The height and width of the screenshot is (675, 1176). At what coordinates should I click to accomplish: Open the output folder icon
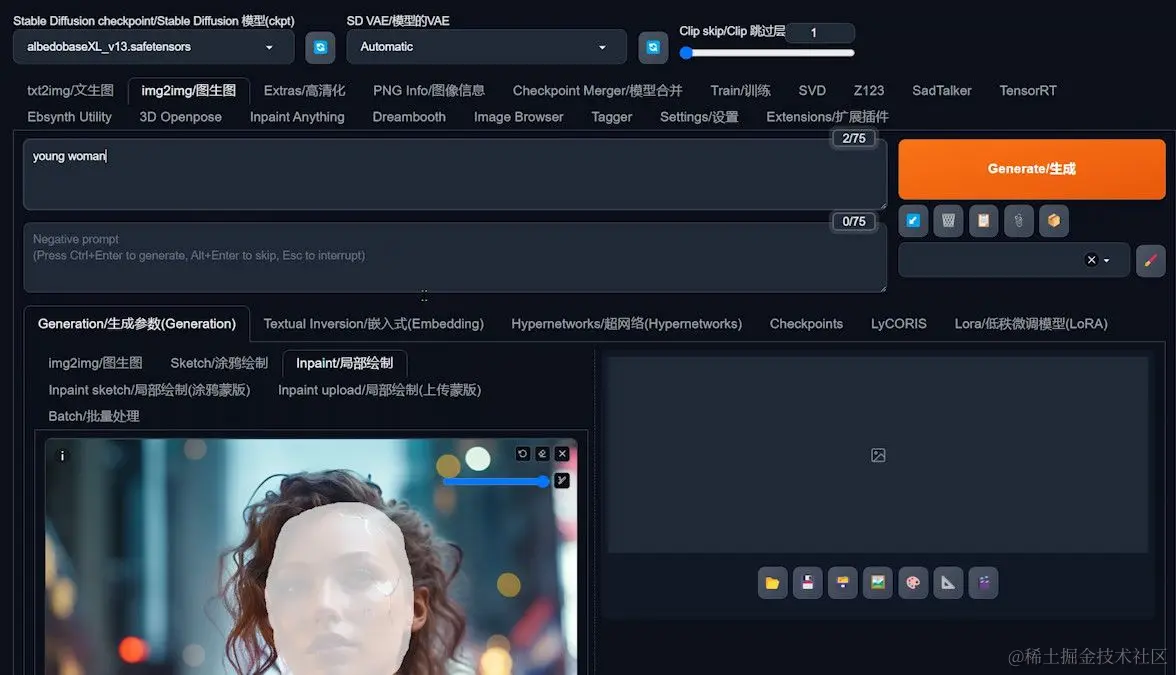[x=772, y=583]
